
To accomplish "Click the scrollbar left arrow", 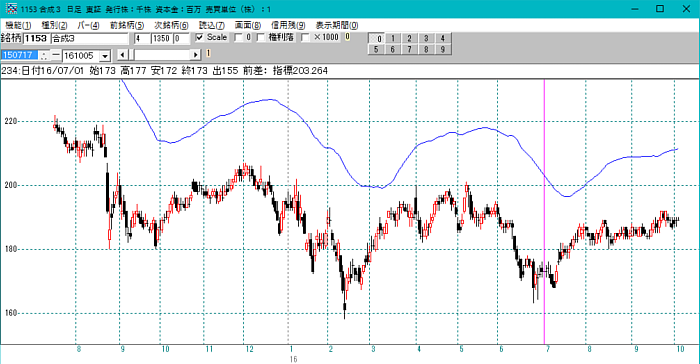I will (x=122, y=55).
